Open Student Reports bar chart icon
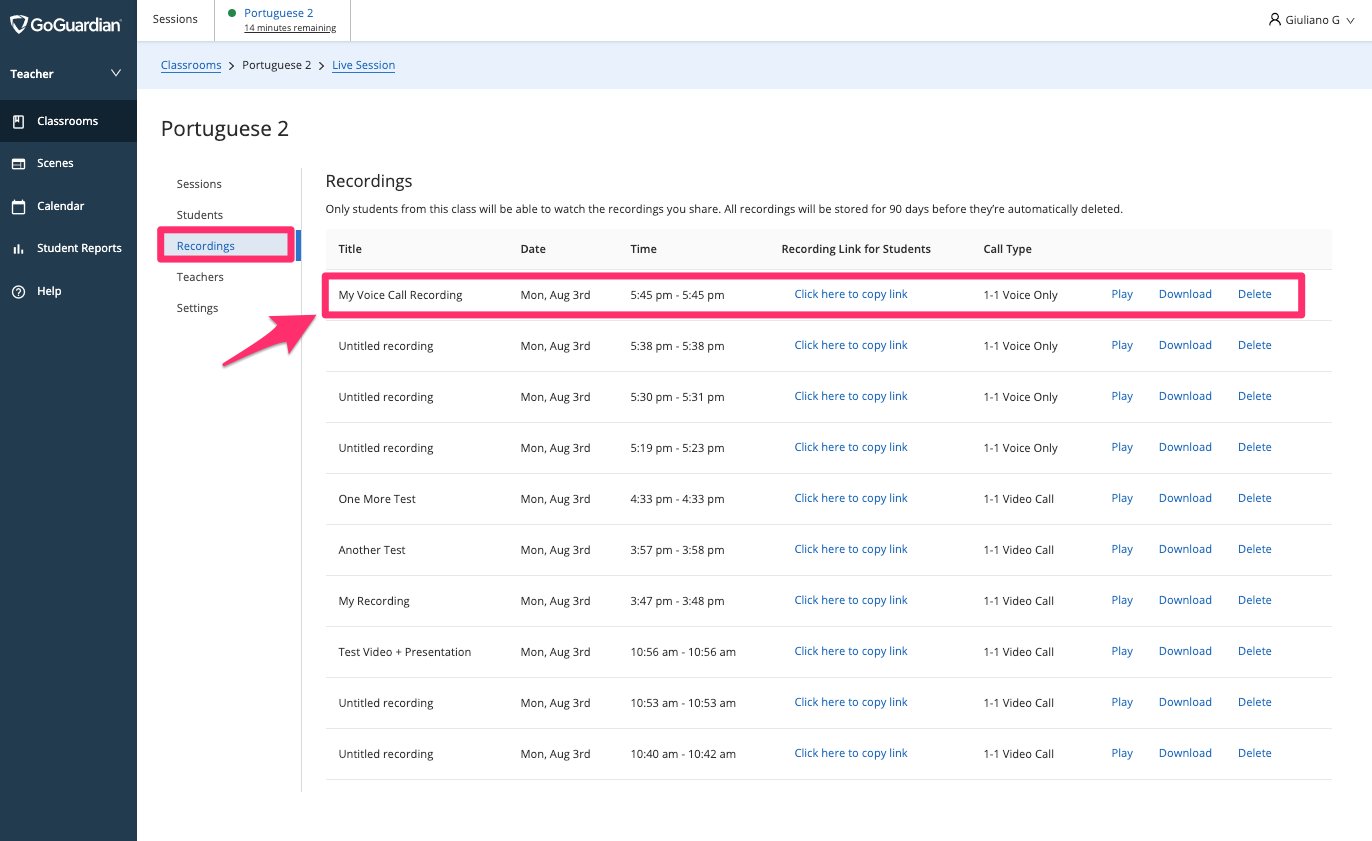 [x=18, y=248]
